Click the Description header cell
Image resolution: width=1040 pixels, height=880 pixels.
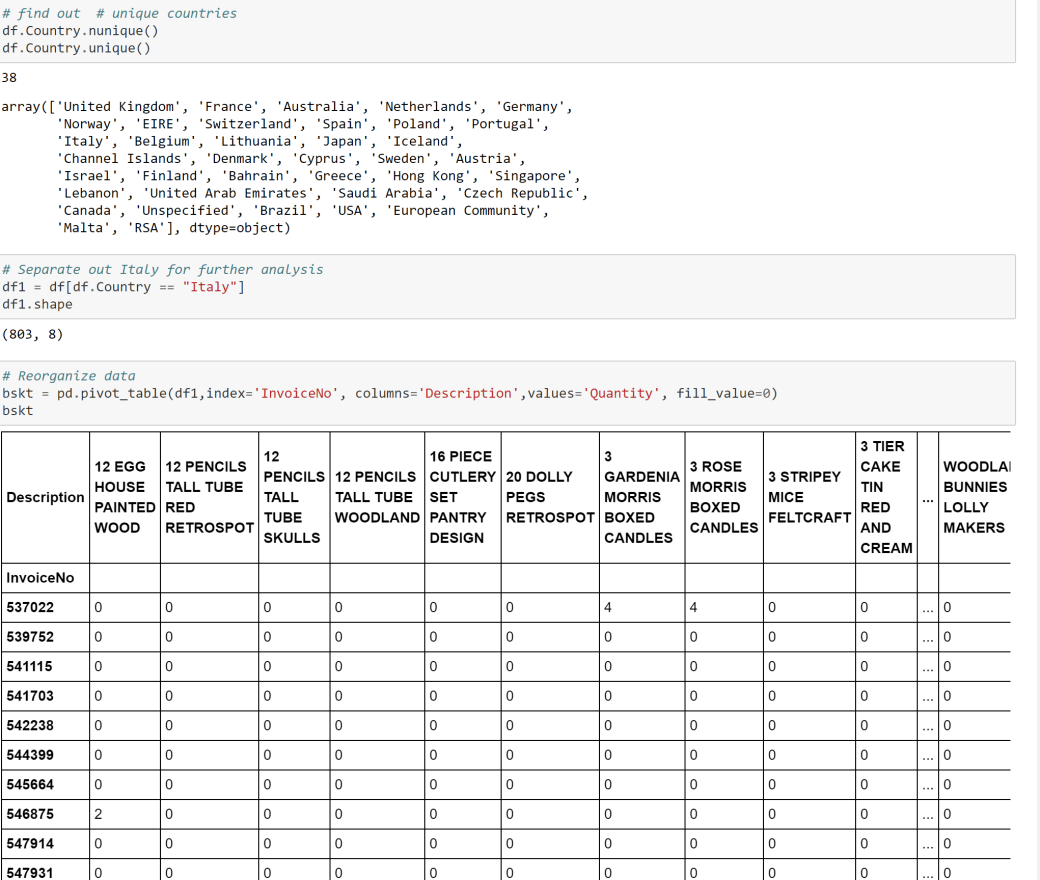click(45, 497)
